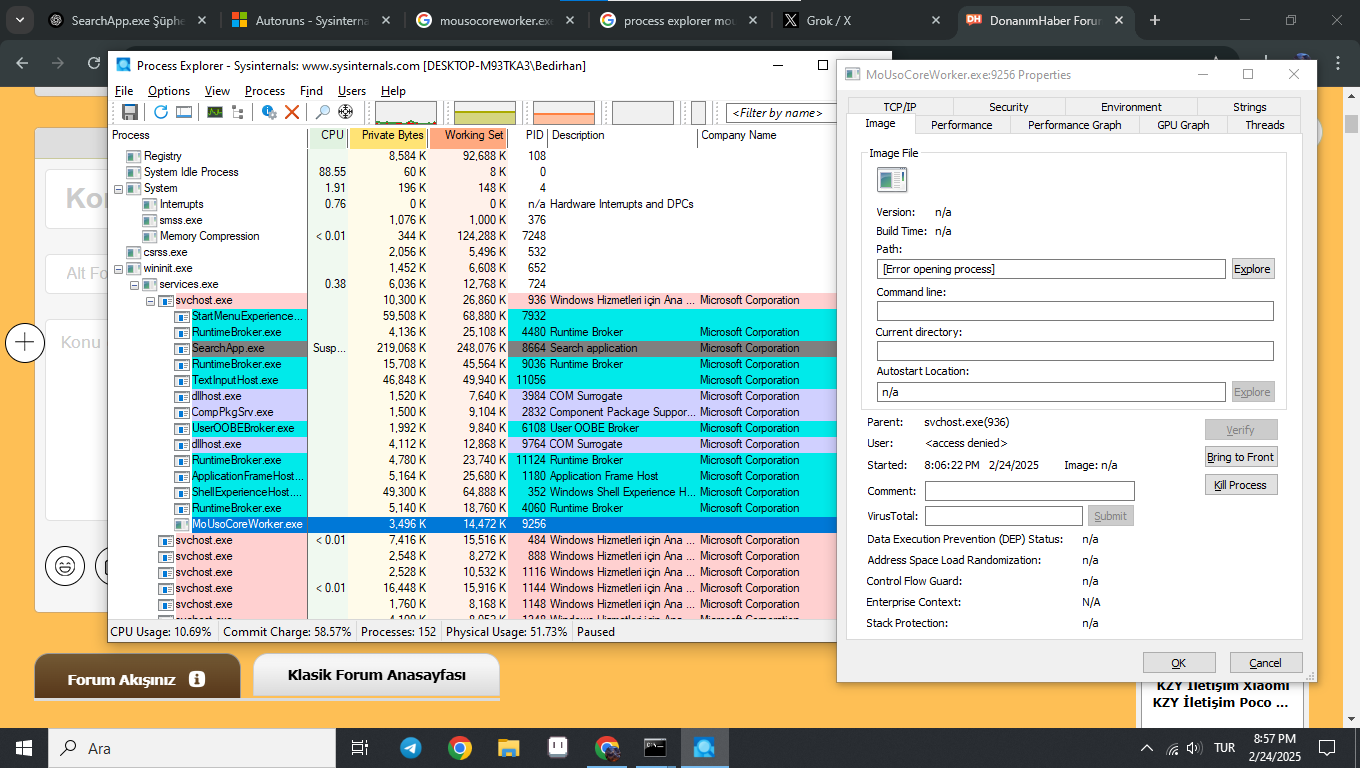Click the Filter by name field
This screenshot has height=768, width=1360.
[x=779, y=113]
